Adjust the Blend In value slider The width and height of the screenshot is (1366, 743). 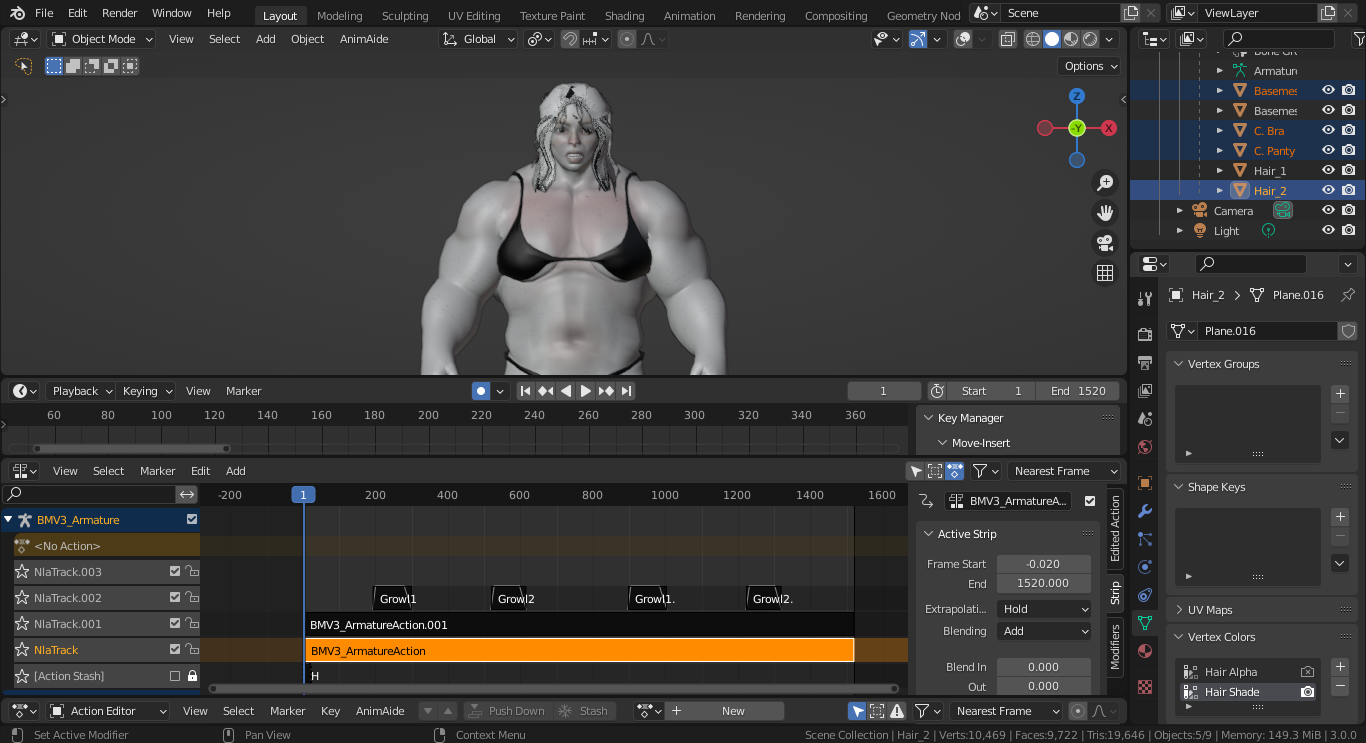pyautogui.click(x=1044, y=666)
